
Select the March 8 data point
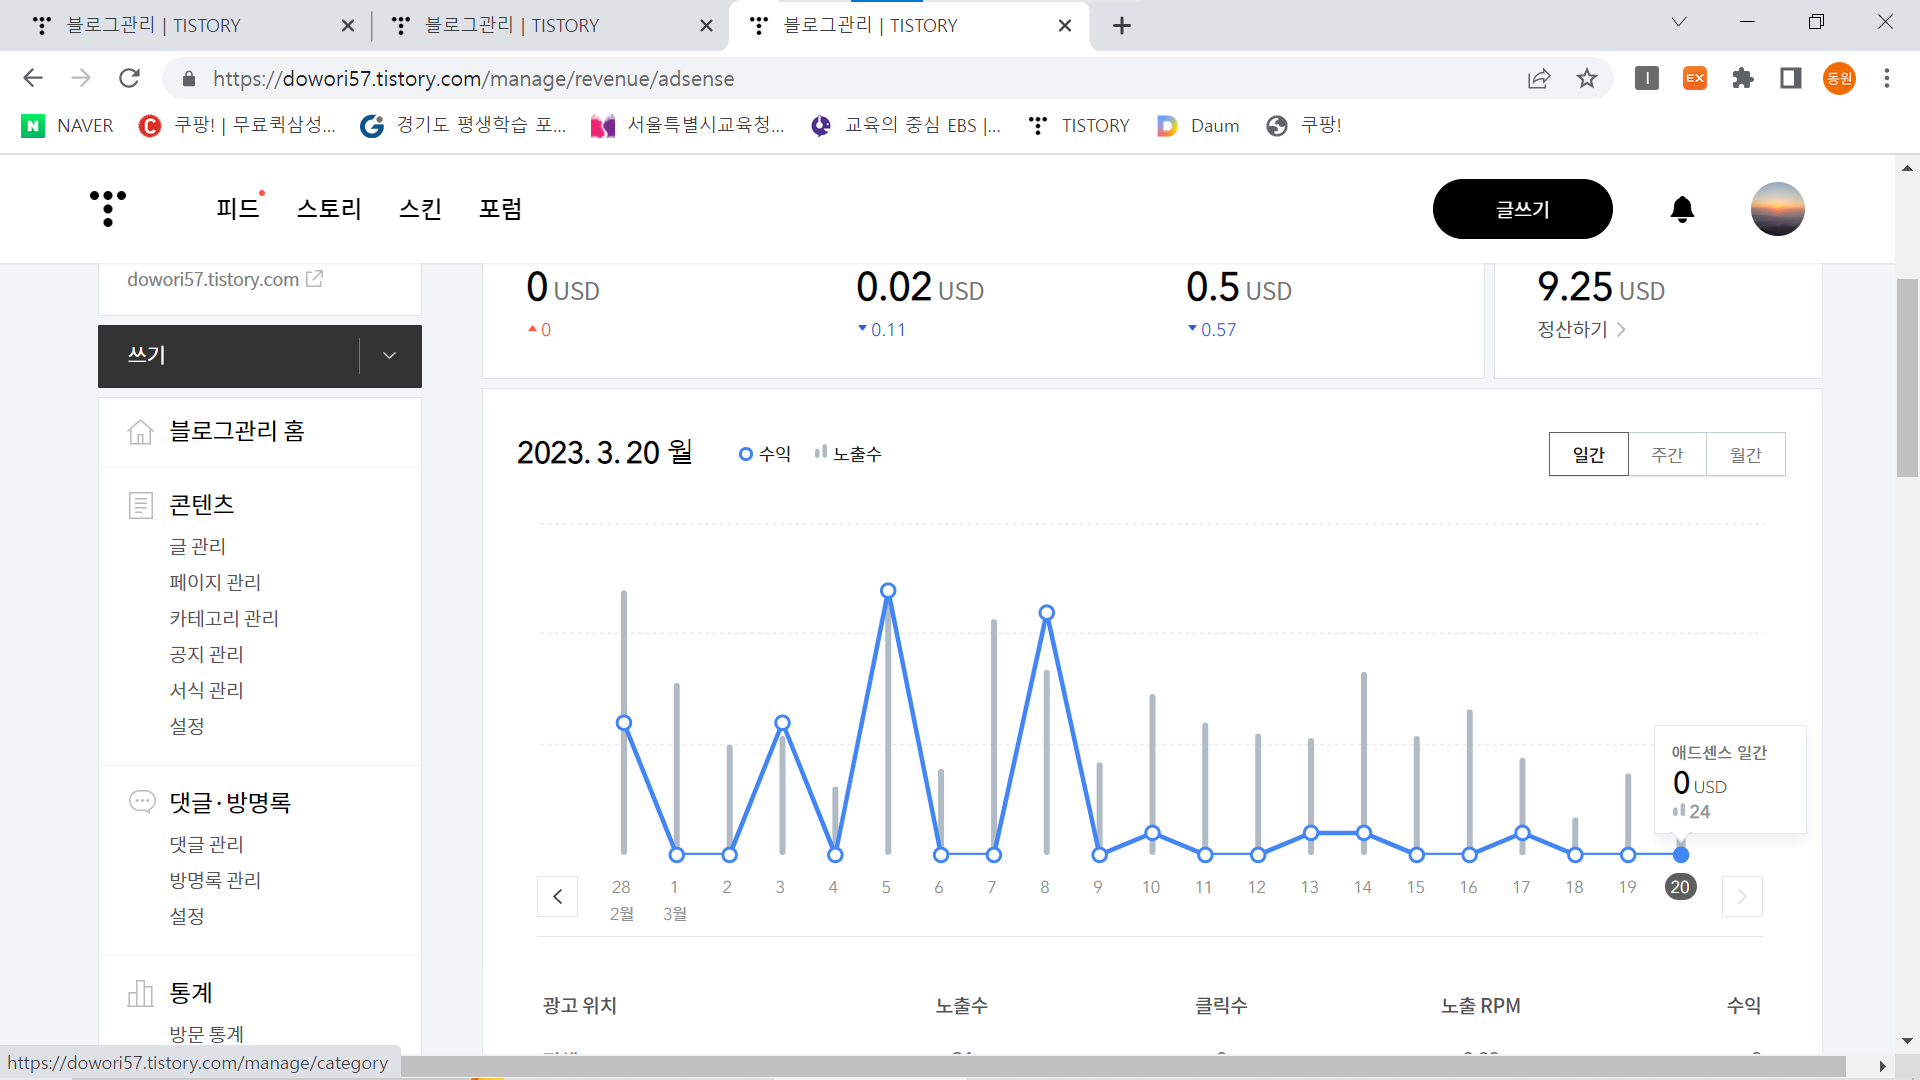click(1046, 613)
